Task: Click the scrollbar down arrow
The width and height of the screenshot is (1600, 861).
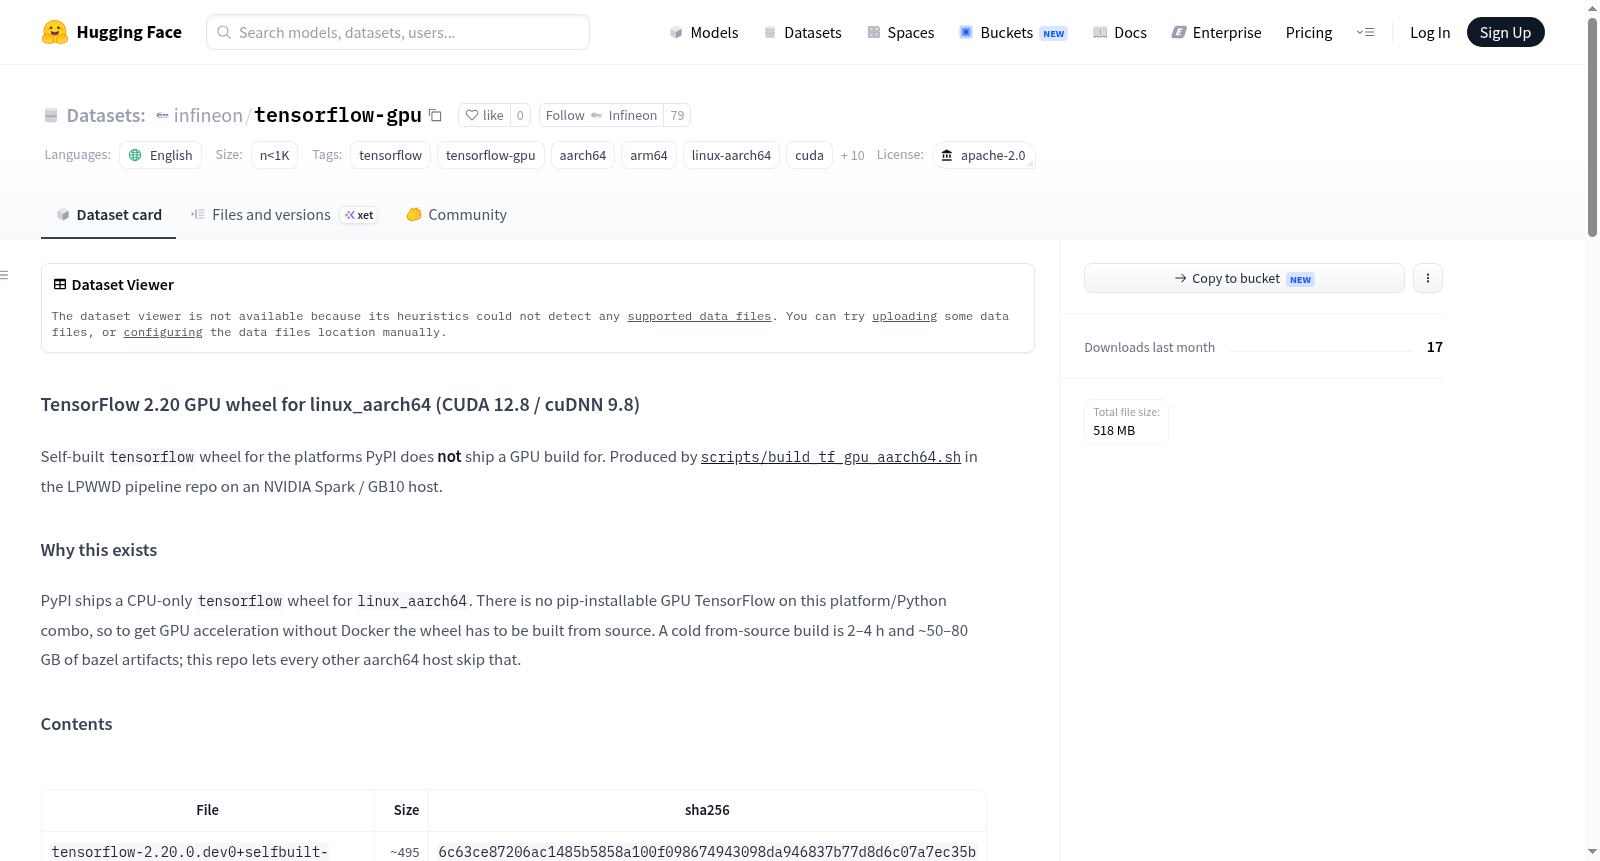Action: pos(1592,852)
